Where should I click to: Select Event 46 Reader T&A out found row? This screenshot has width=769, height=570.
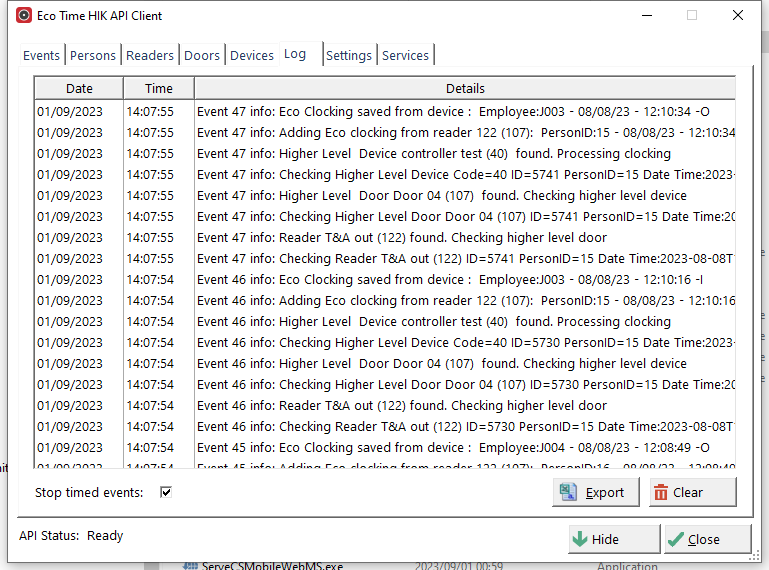[402, 406]
